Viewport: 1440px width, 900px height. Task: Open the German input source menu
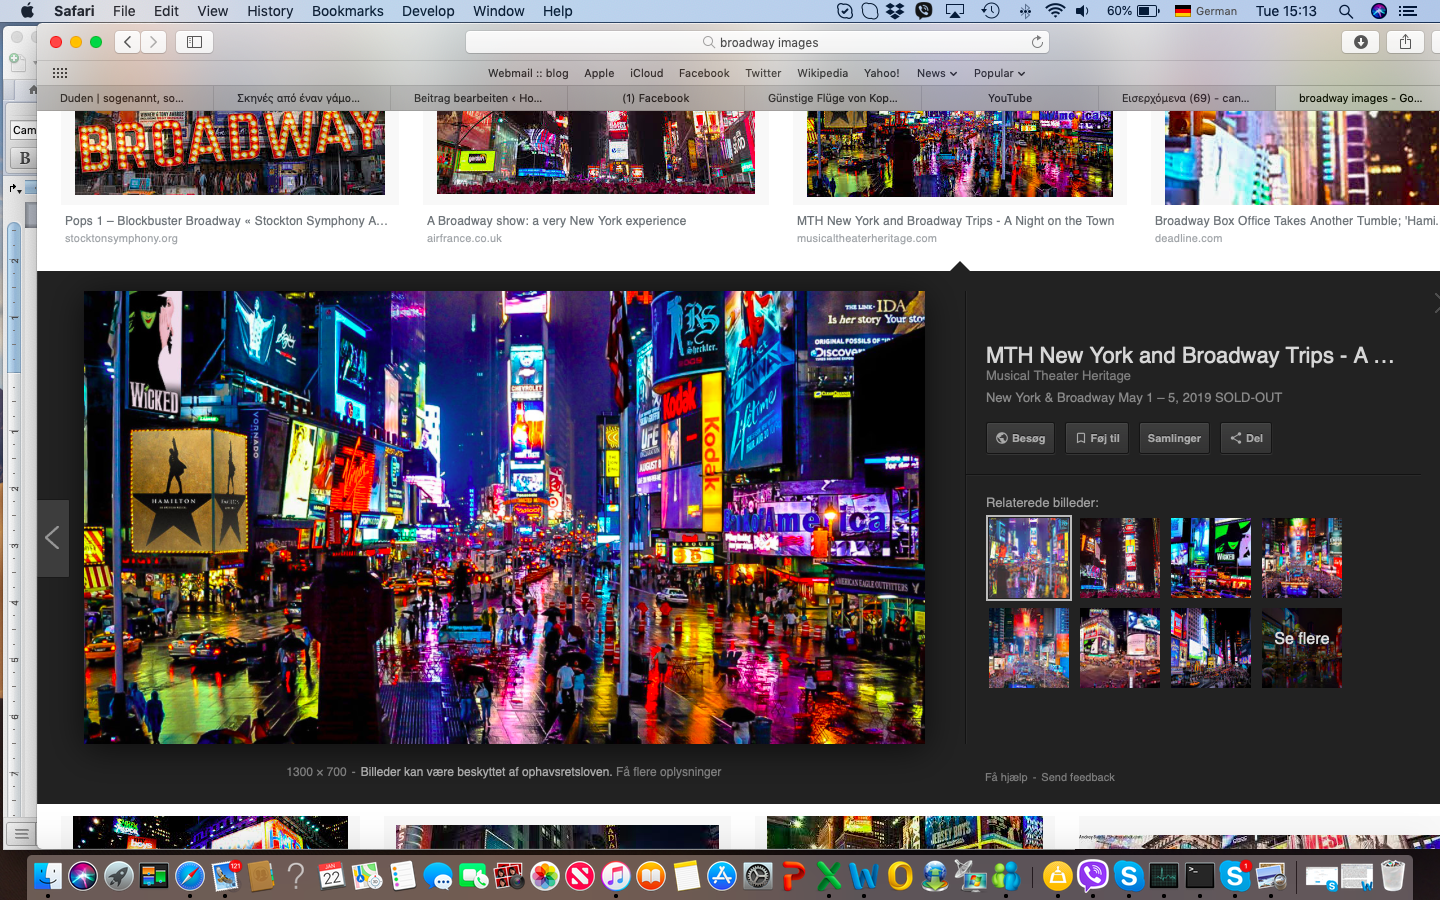click(1206, 11)
